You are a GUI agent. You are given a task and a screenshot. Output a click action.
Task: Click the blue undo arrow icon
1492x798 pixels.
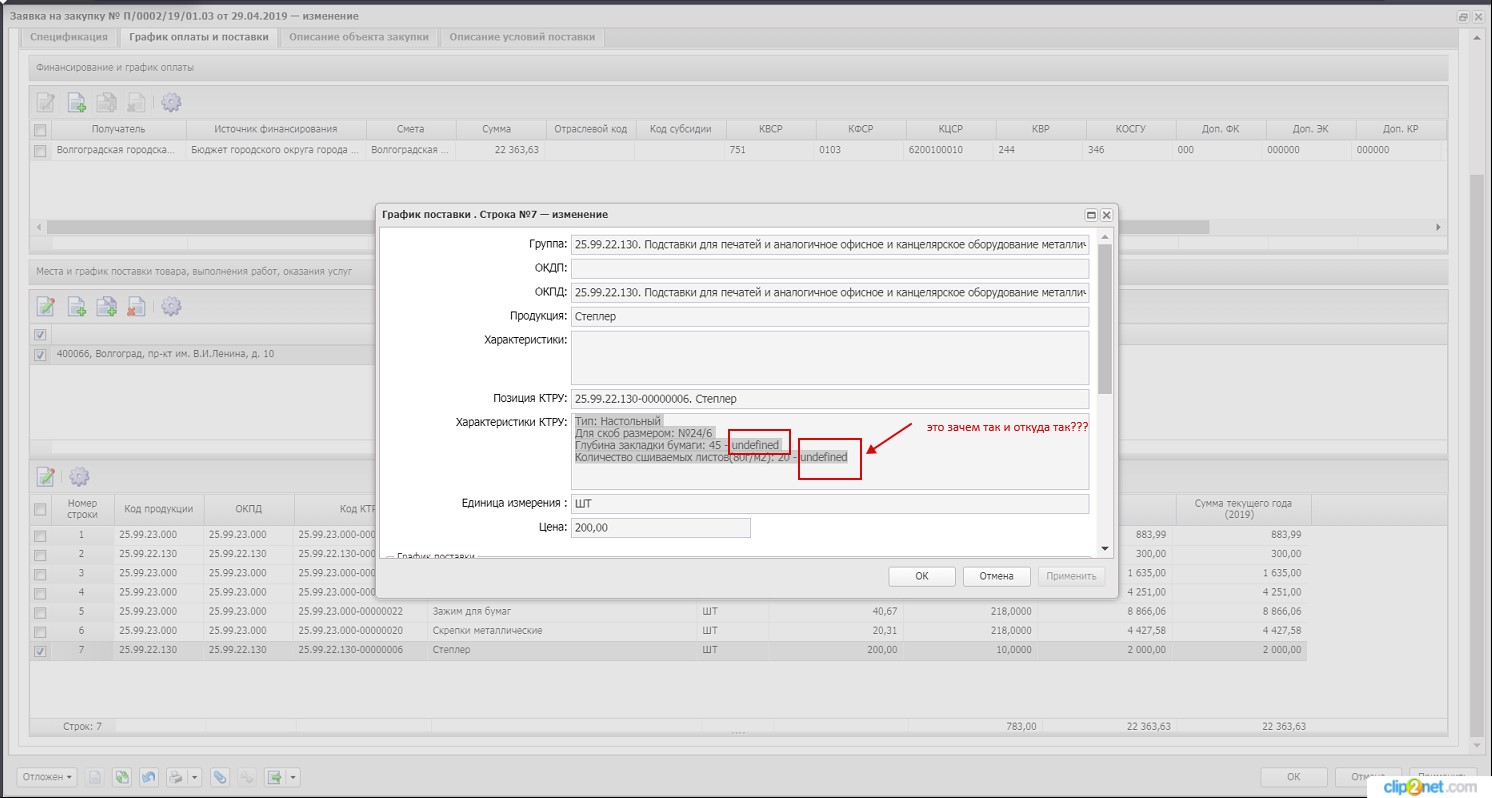pyautogui.click(x=149, y=777)
